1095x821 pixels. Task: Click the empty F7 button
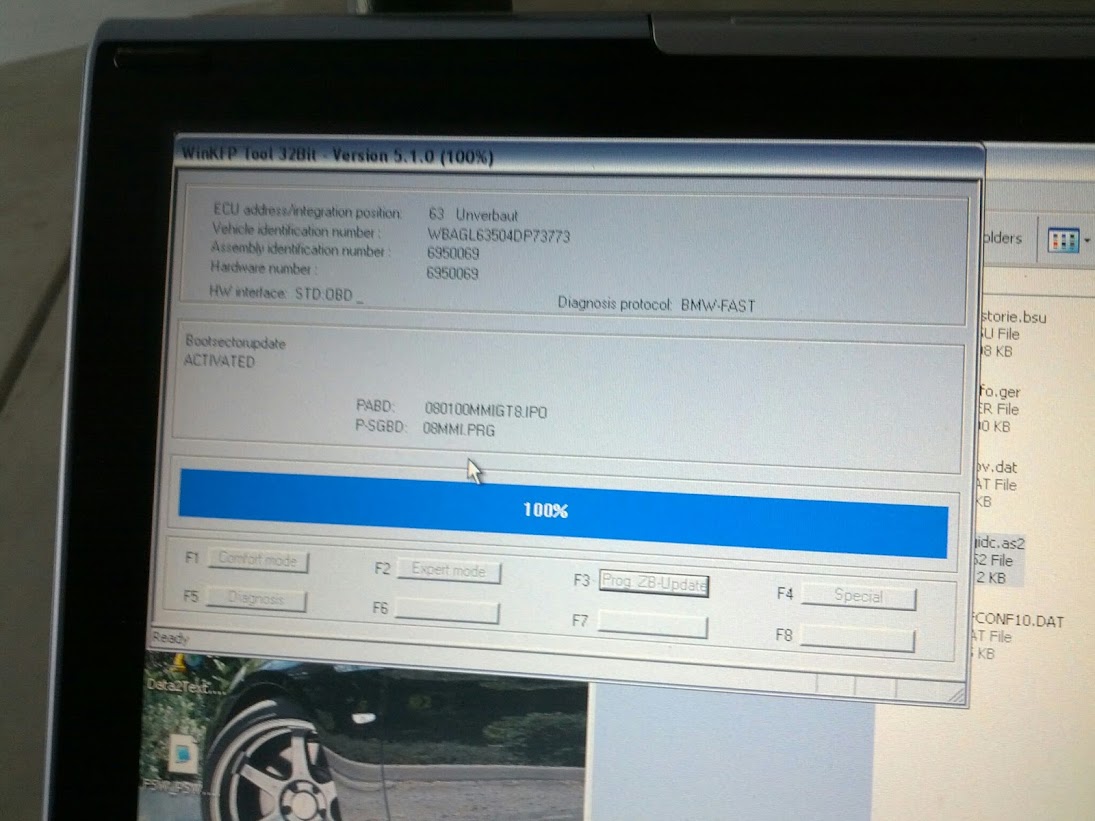[652, 624]
